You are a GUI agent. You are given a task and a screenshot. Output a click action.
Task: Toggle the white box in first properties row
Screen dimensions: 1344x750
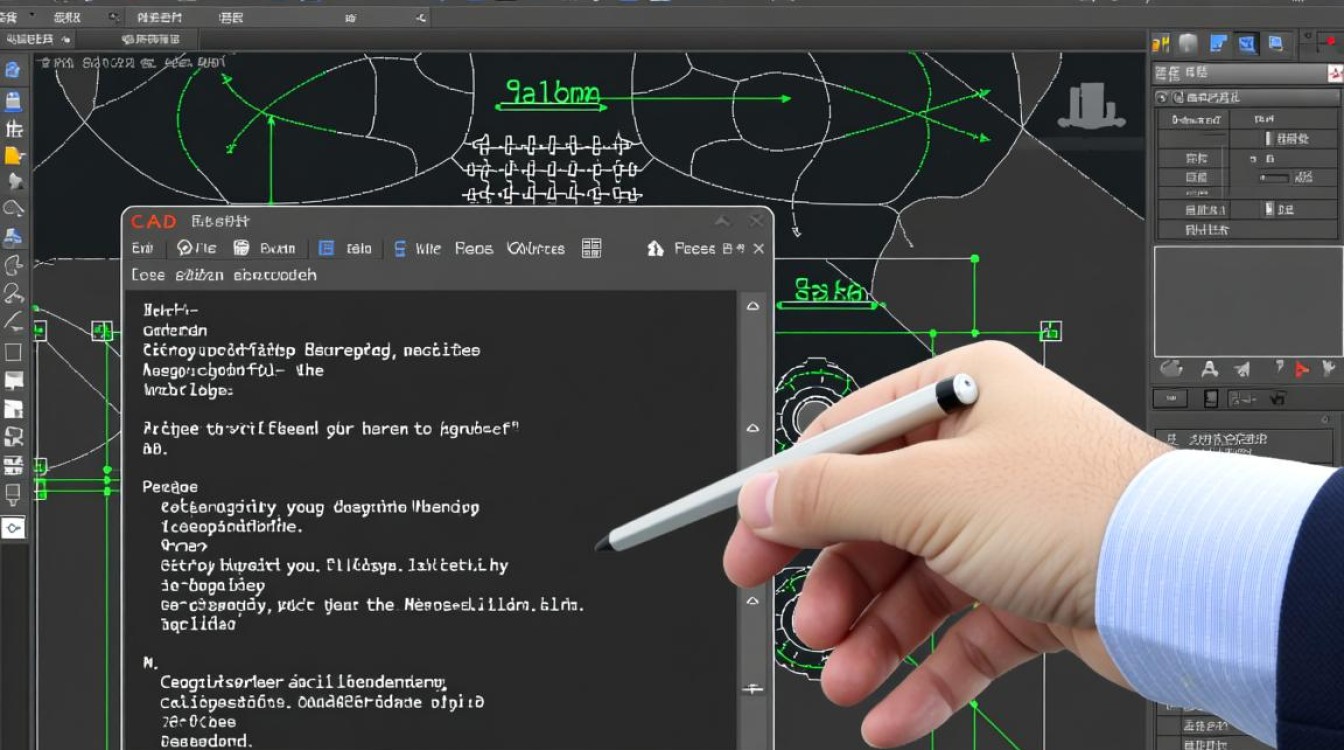click(1268, 138)
